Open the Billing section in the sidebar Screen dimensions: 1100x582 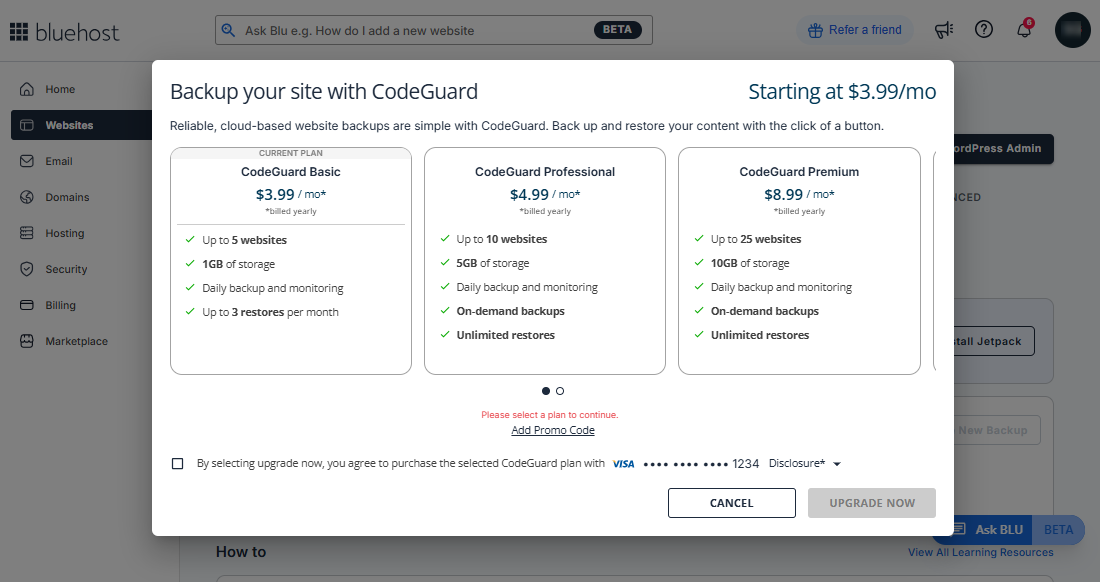click(27, 304)
